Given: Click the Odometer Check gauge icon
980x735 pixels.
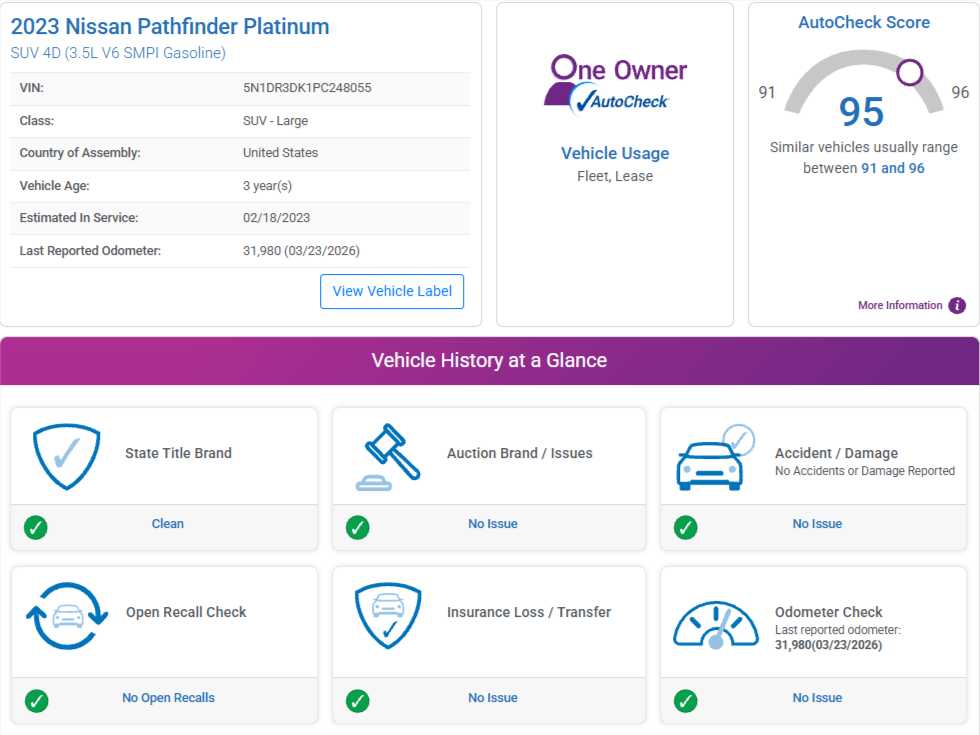Looking at the screenshot, I should (716, 624).
